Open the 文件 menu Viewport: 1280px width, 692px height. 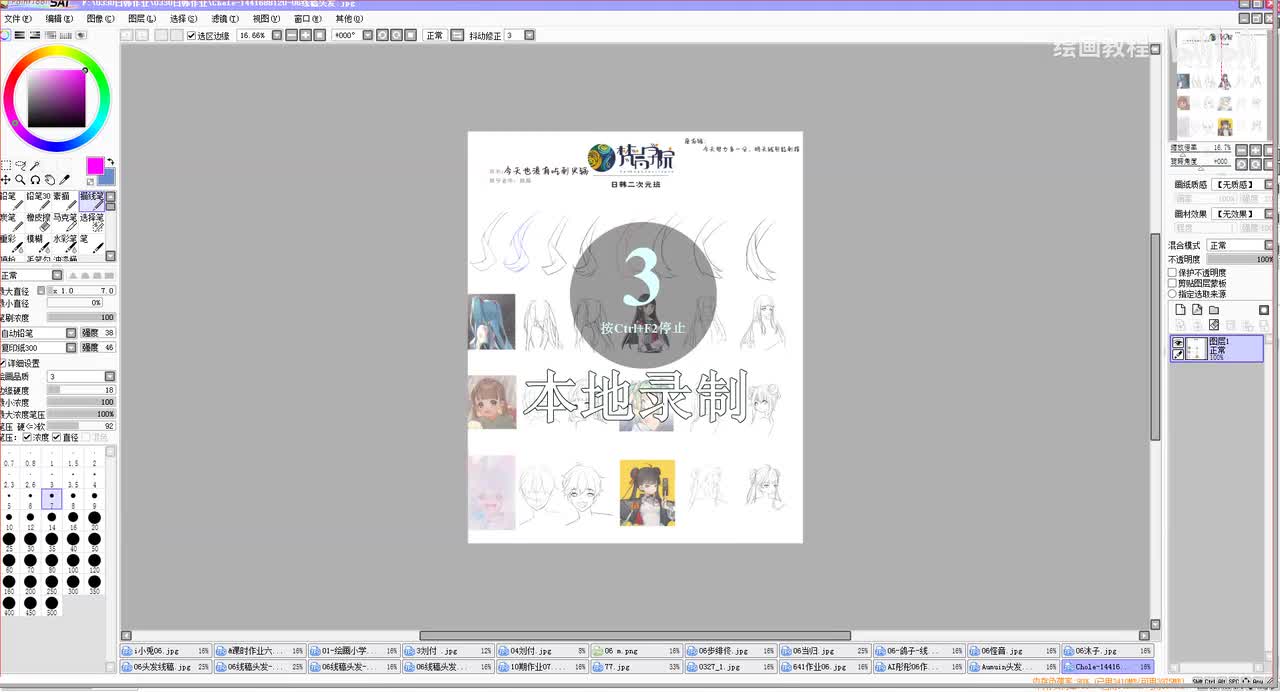[18, 19]
